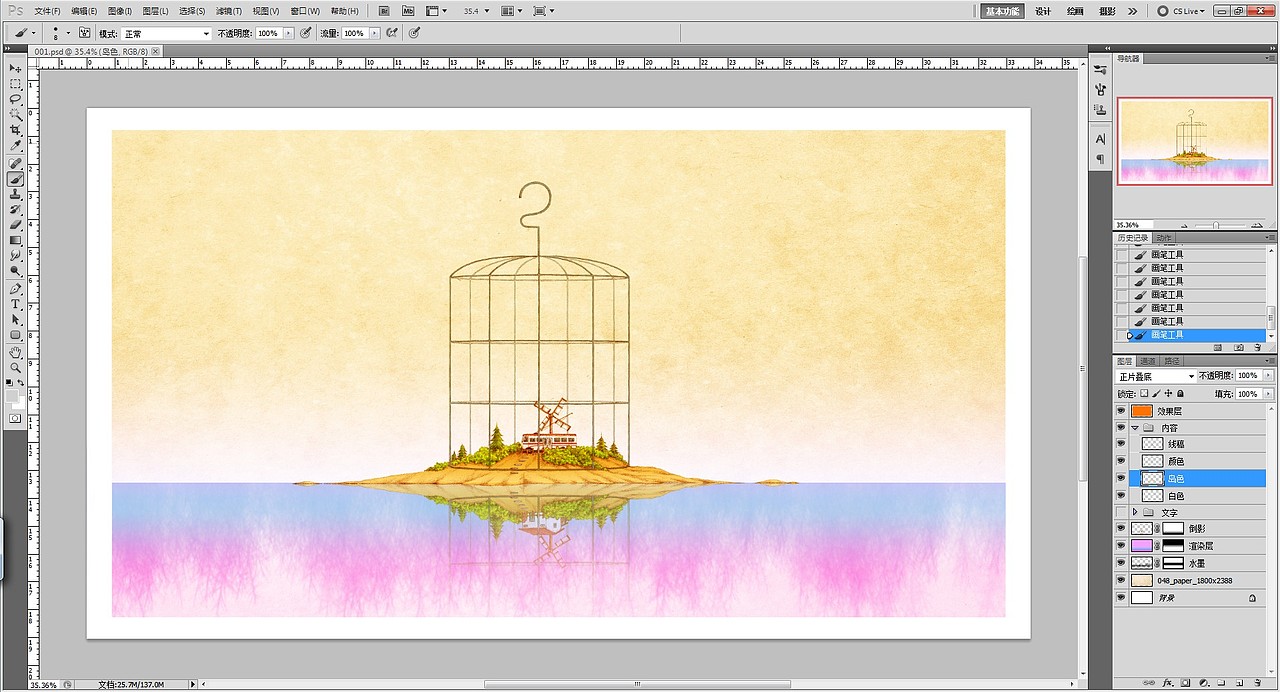Add layer mask icon in Layers panel
1280x692 pixels.
[x=1186, y=683]
